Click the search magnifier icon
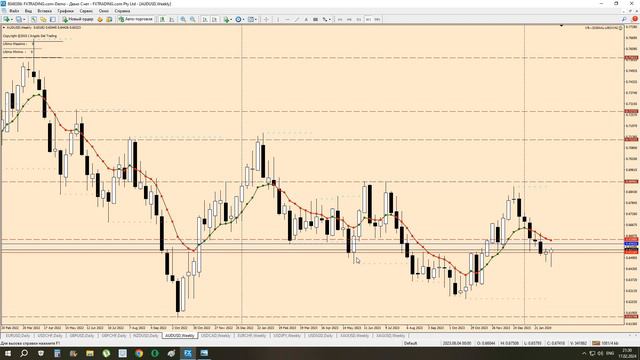The image size is (640, 360). pyautogui.click(x=624, y=19)
